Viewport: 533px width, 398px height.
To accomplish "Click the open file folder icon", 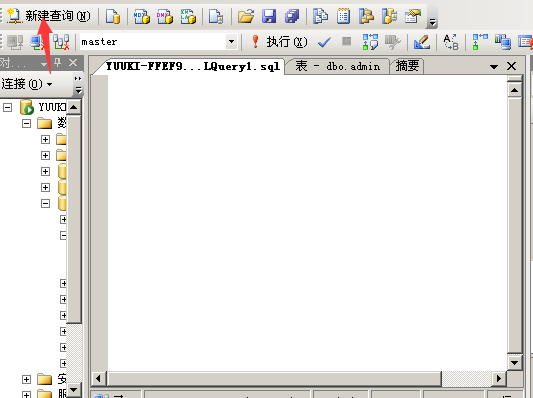I will tap(246, 16).
